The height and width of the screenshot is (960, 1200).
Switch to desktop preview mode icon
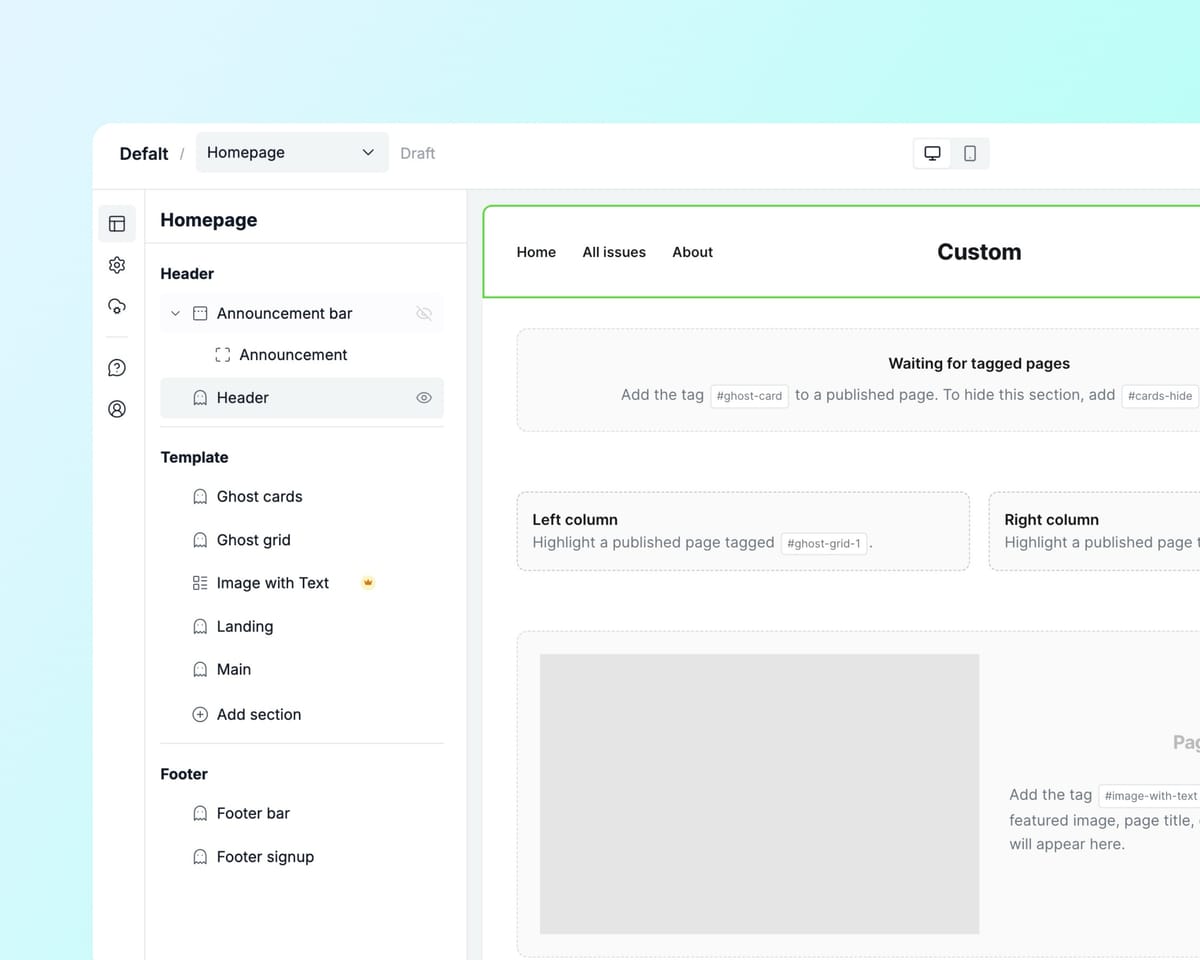[x=932, y=152]
